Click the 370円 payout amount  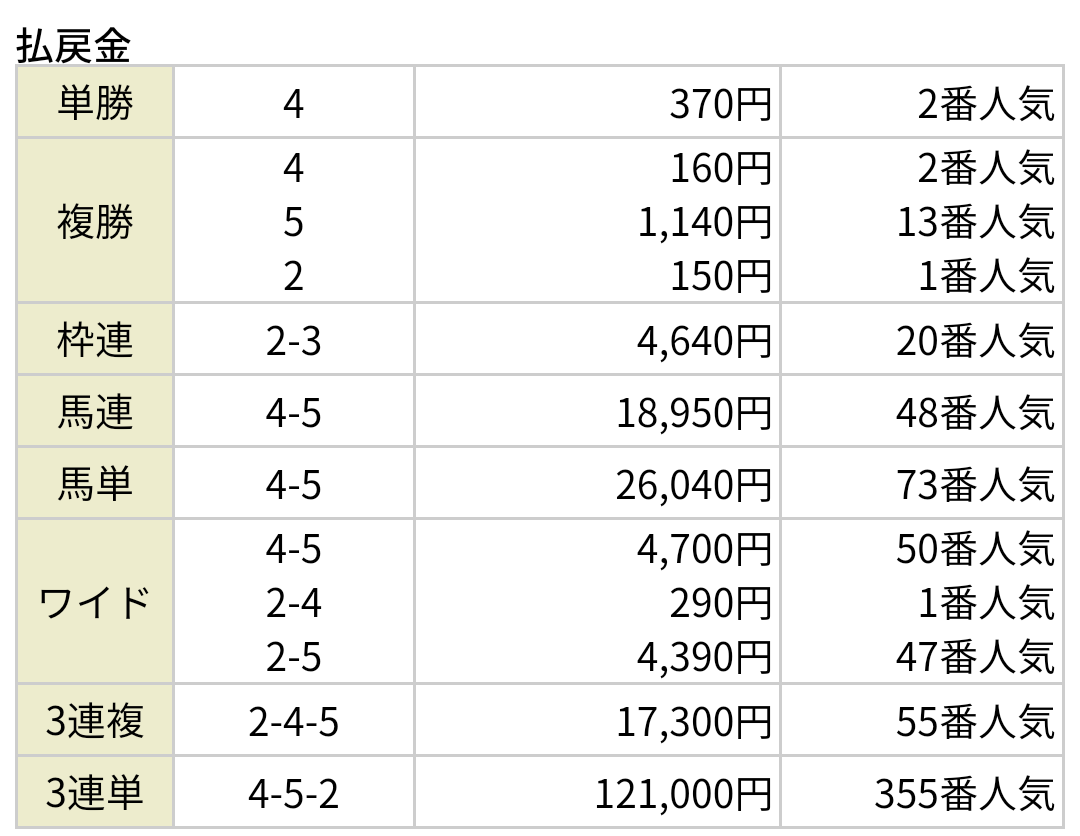[x=720, y=105]
